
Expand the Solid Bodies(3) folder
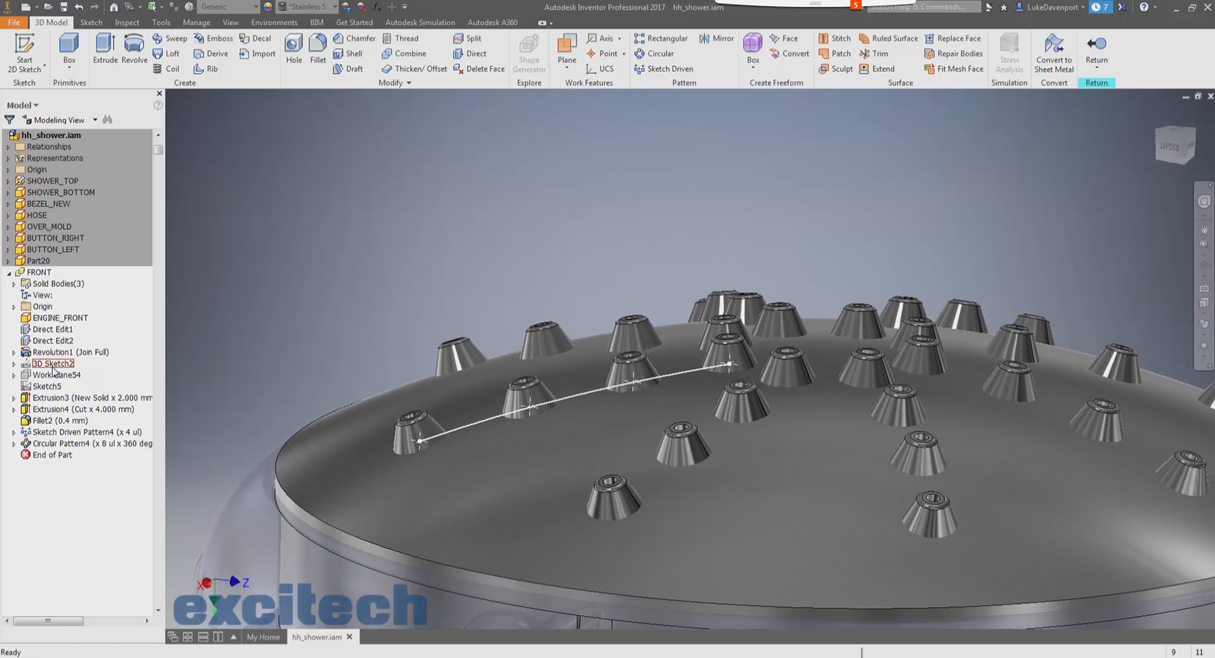pos(16,283)
